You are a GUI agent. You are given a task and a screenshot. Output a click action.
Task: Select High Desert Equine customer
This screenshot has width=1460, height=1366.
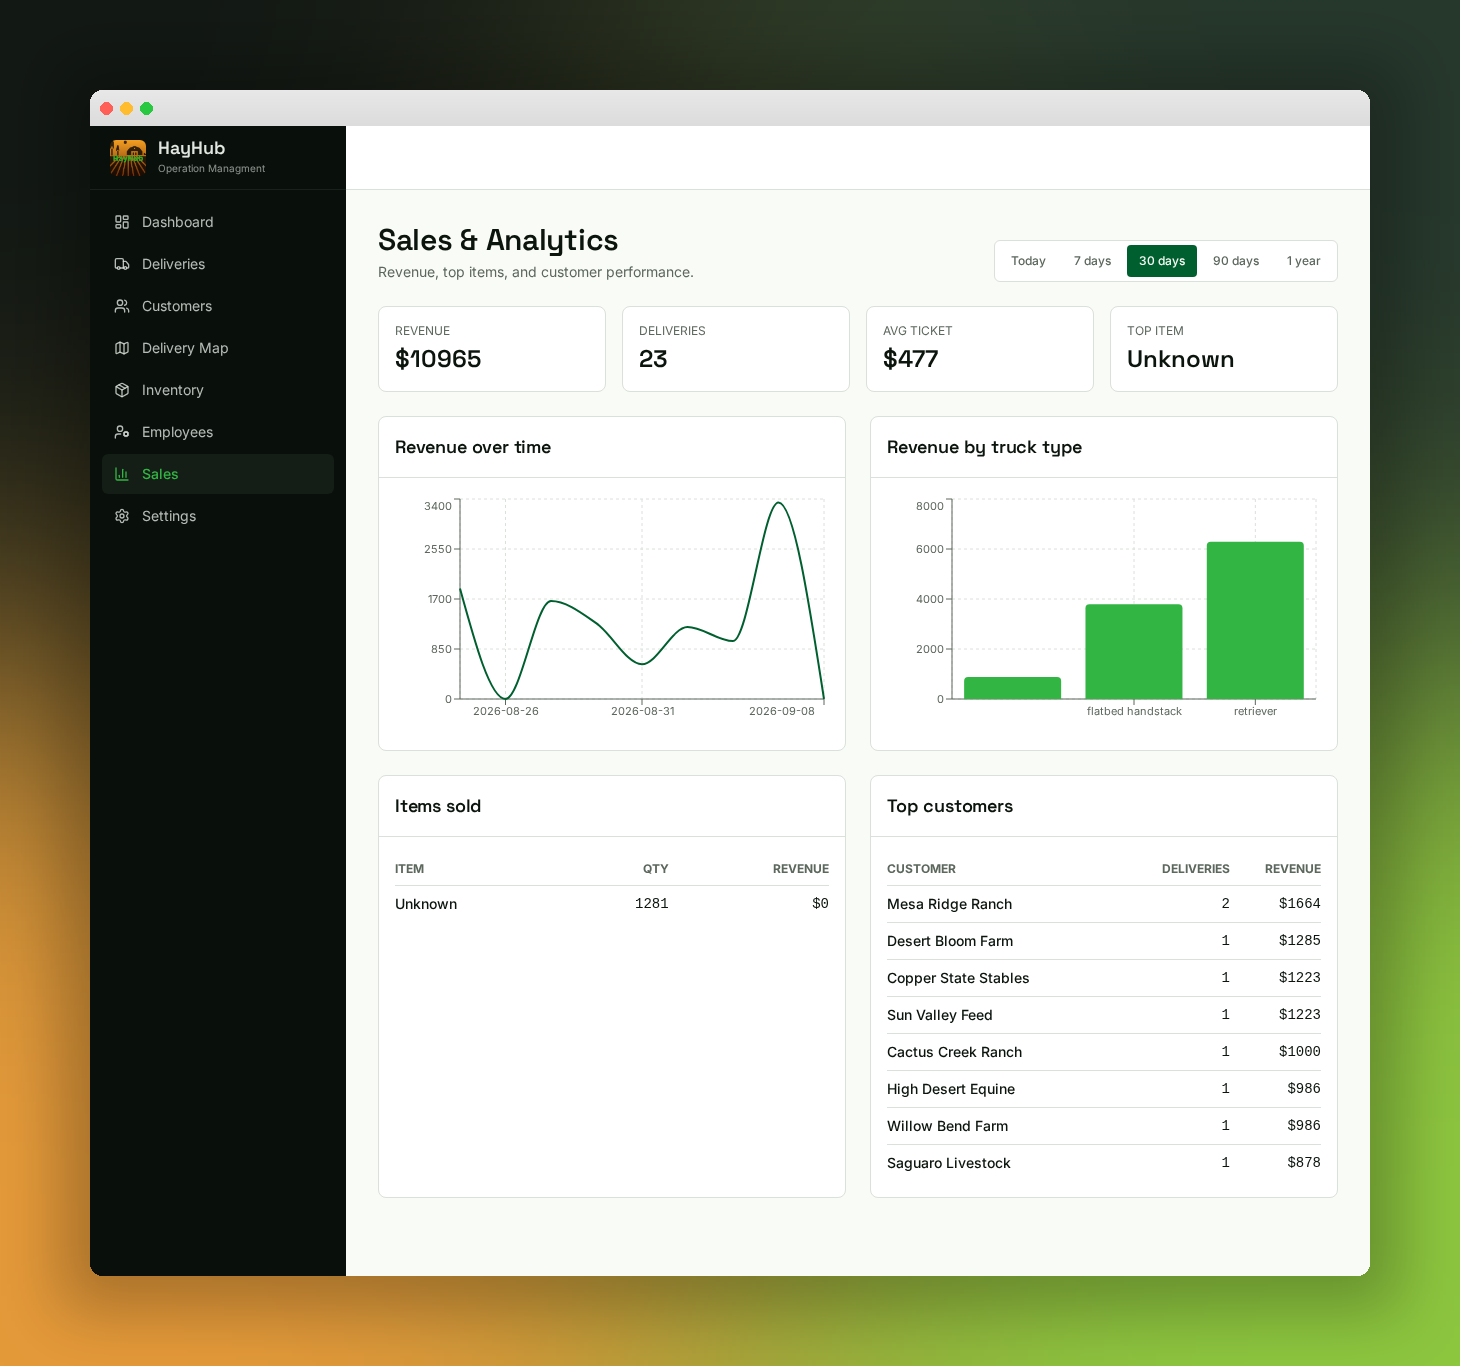tap(1104, 1089)
